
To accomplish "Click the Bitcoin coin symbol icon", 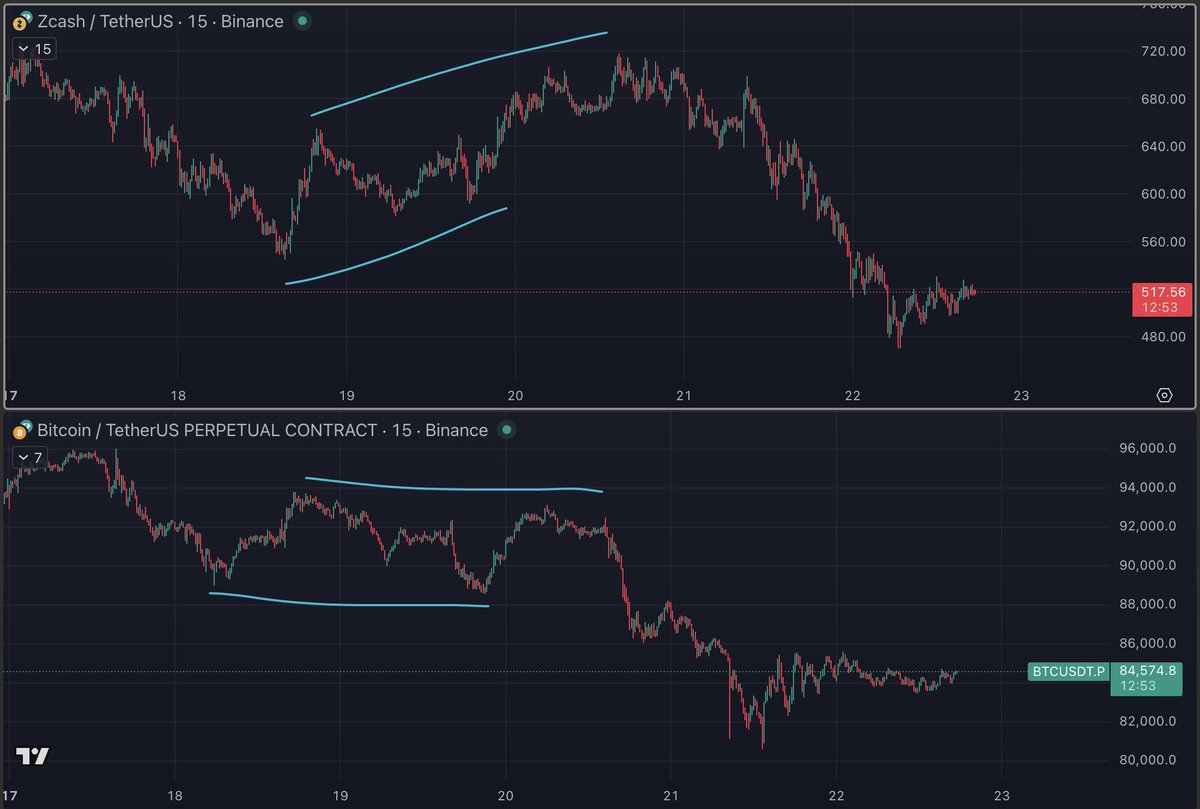I will pyautogui.click(x=20, y=431).
